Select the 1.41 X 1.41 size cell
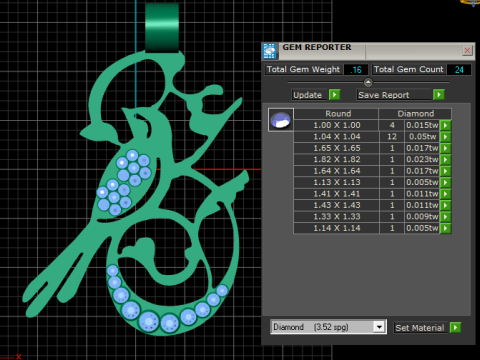 (x=337, y=194)
